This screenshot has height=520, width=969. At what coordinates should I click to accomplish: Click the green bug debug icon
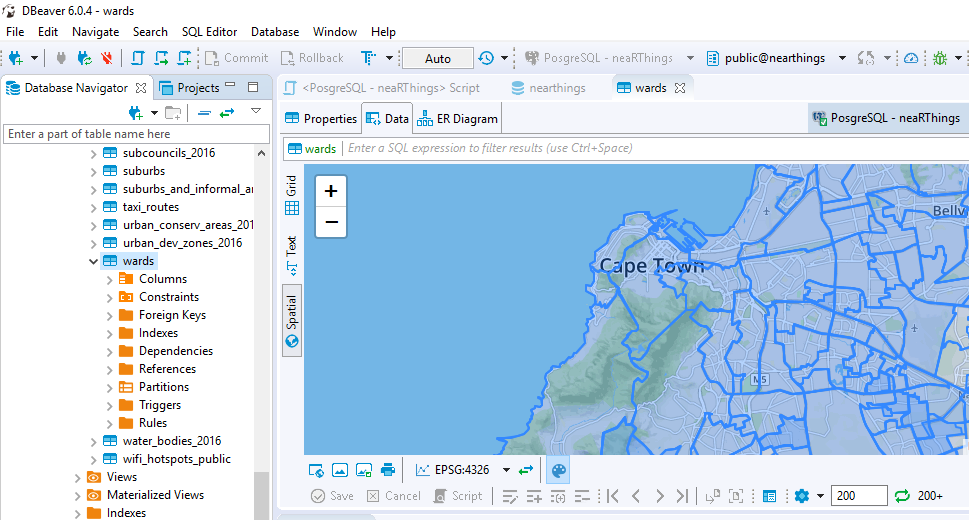click(940, 58)
